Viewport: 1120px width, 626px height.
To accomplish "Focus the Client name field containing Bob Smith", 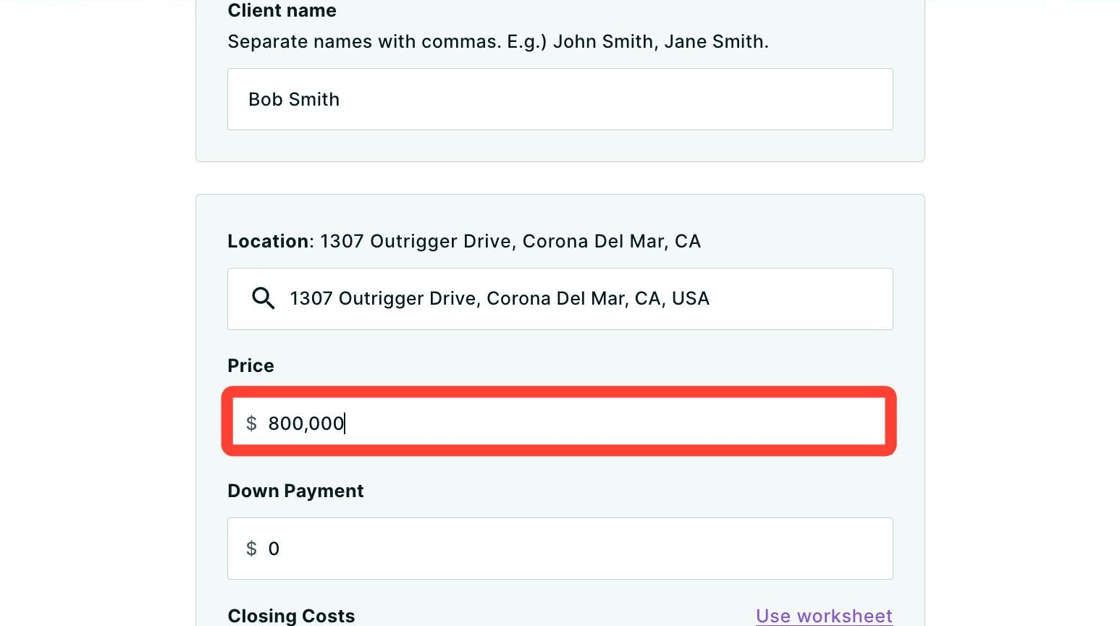I will pyautogui.click(x=560, y=99).
